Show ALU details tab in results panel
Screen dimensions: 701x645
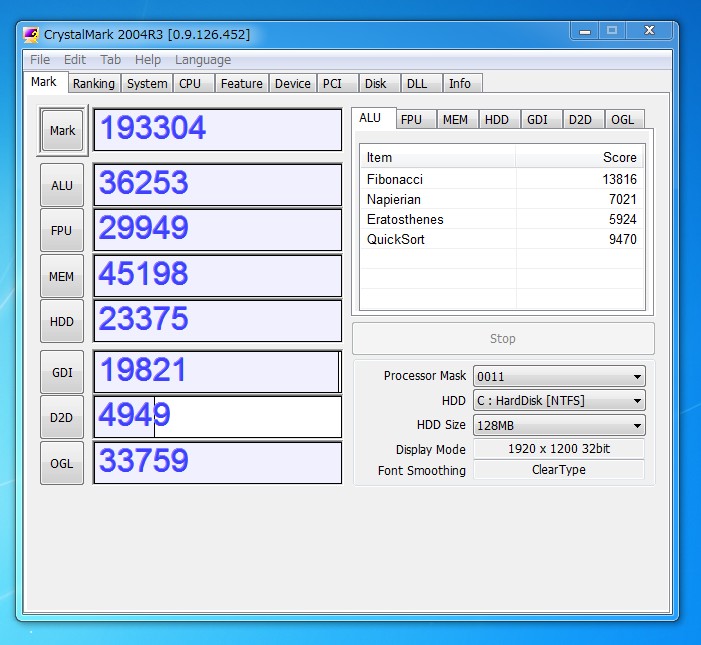(x=373, y=118)
